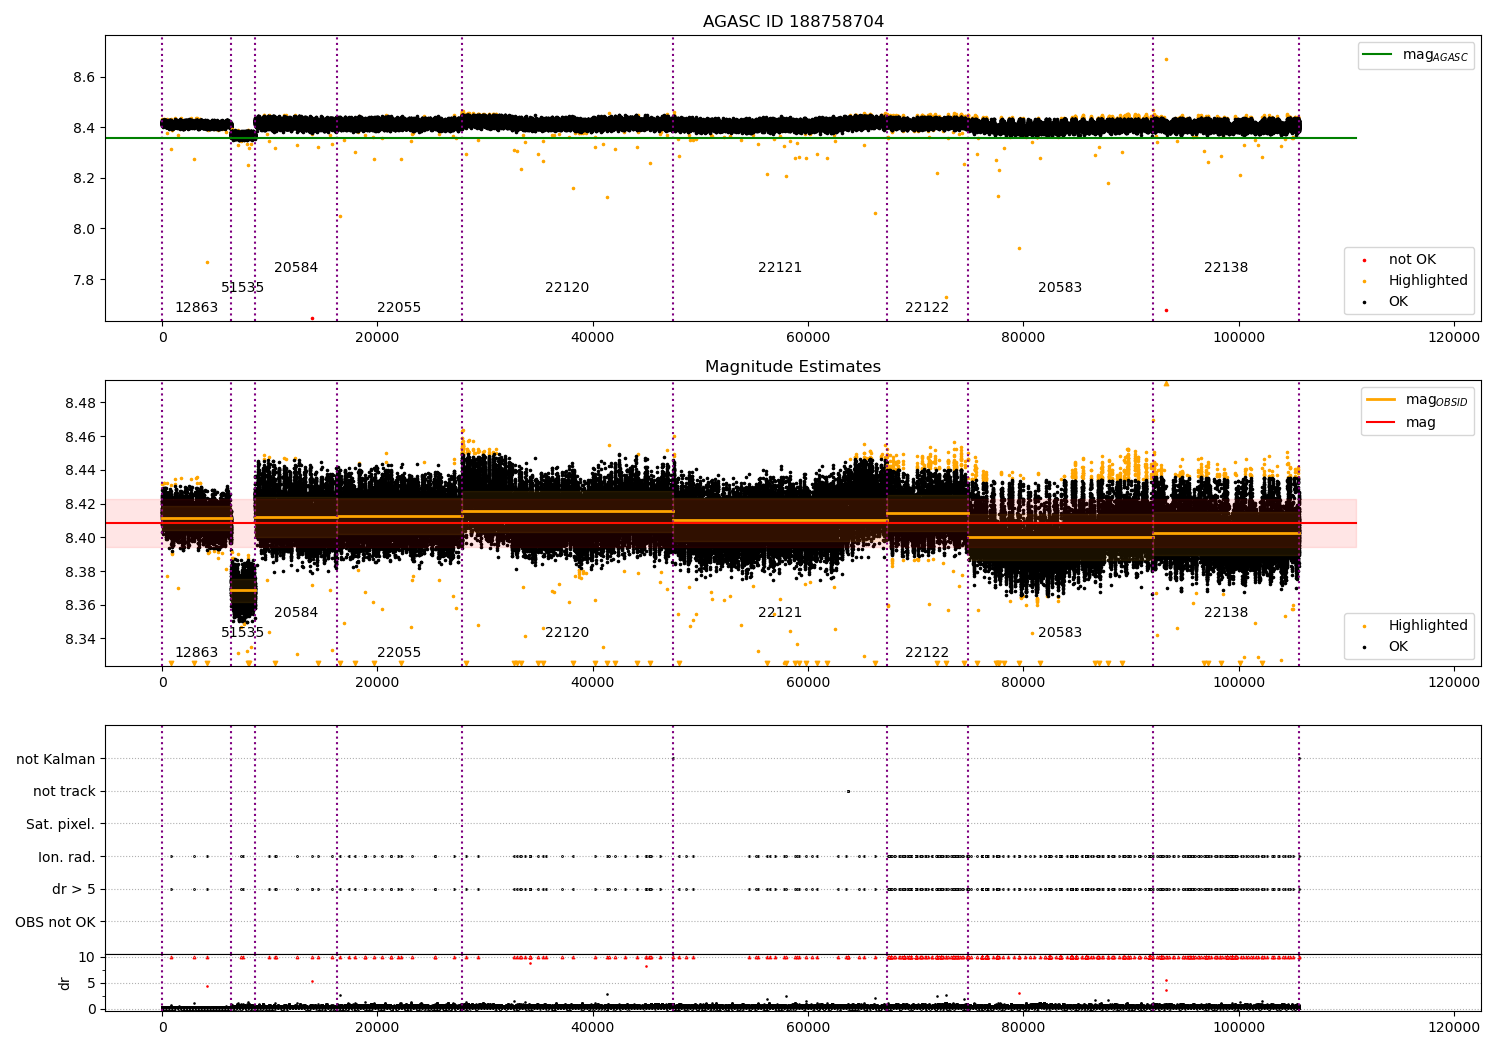Click the 5 tick on the dr axis
The height and width of the screenshot is (1050, 1500).
(x=92, y=984)
